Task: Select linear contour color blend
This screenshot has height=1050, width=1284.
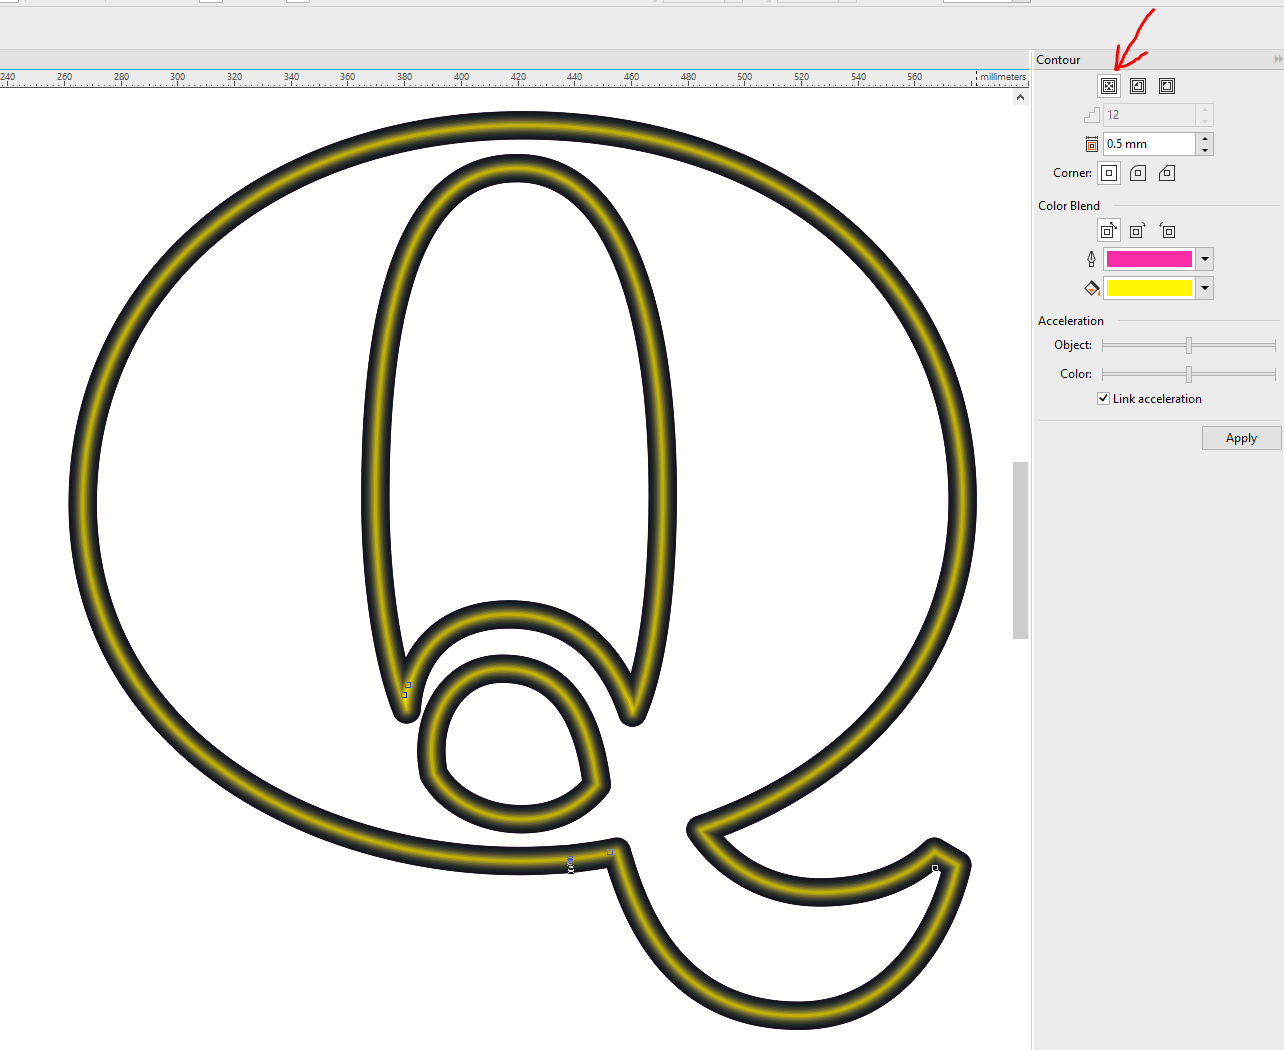Action: (1108, 231)
